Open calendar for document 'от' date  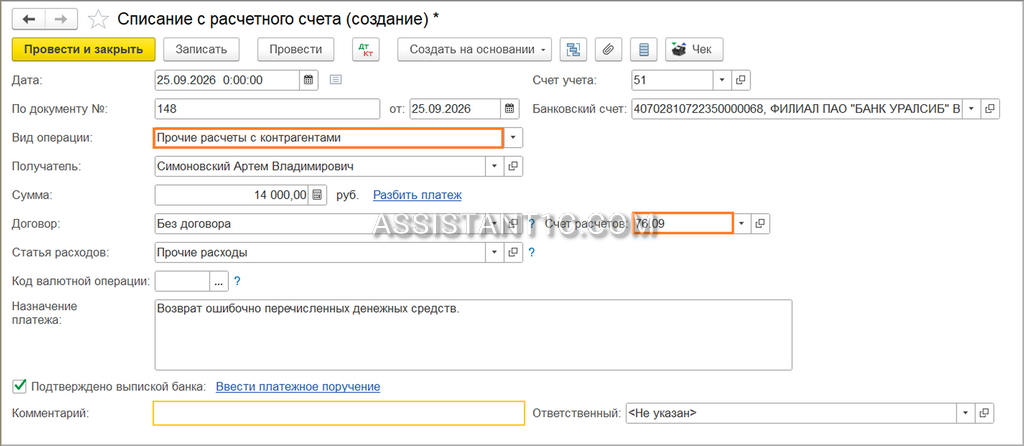[x=511, y=108]
